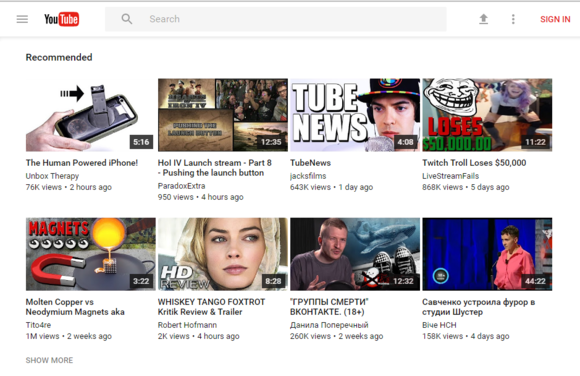Open the three-dot settings menu
Viewport: 580px width, 376px height.
tap(513, 19)
